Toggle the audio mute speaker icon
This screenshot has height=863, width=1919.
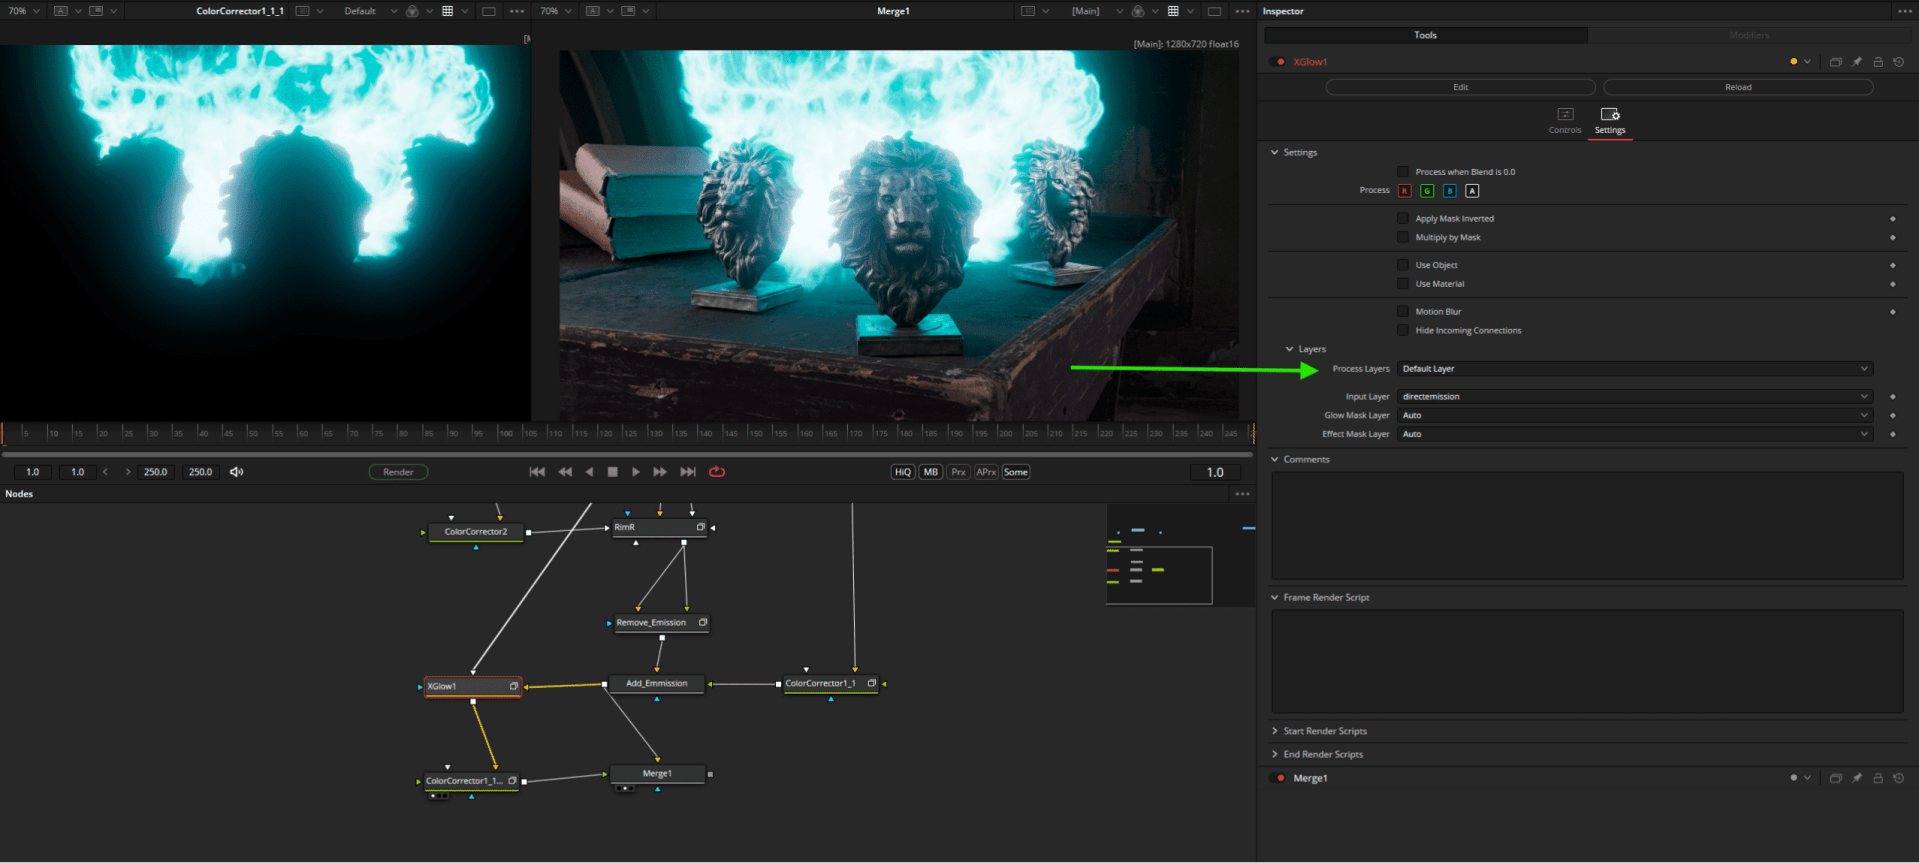coord(237,472)
